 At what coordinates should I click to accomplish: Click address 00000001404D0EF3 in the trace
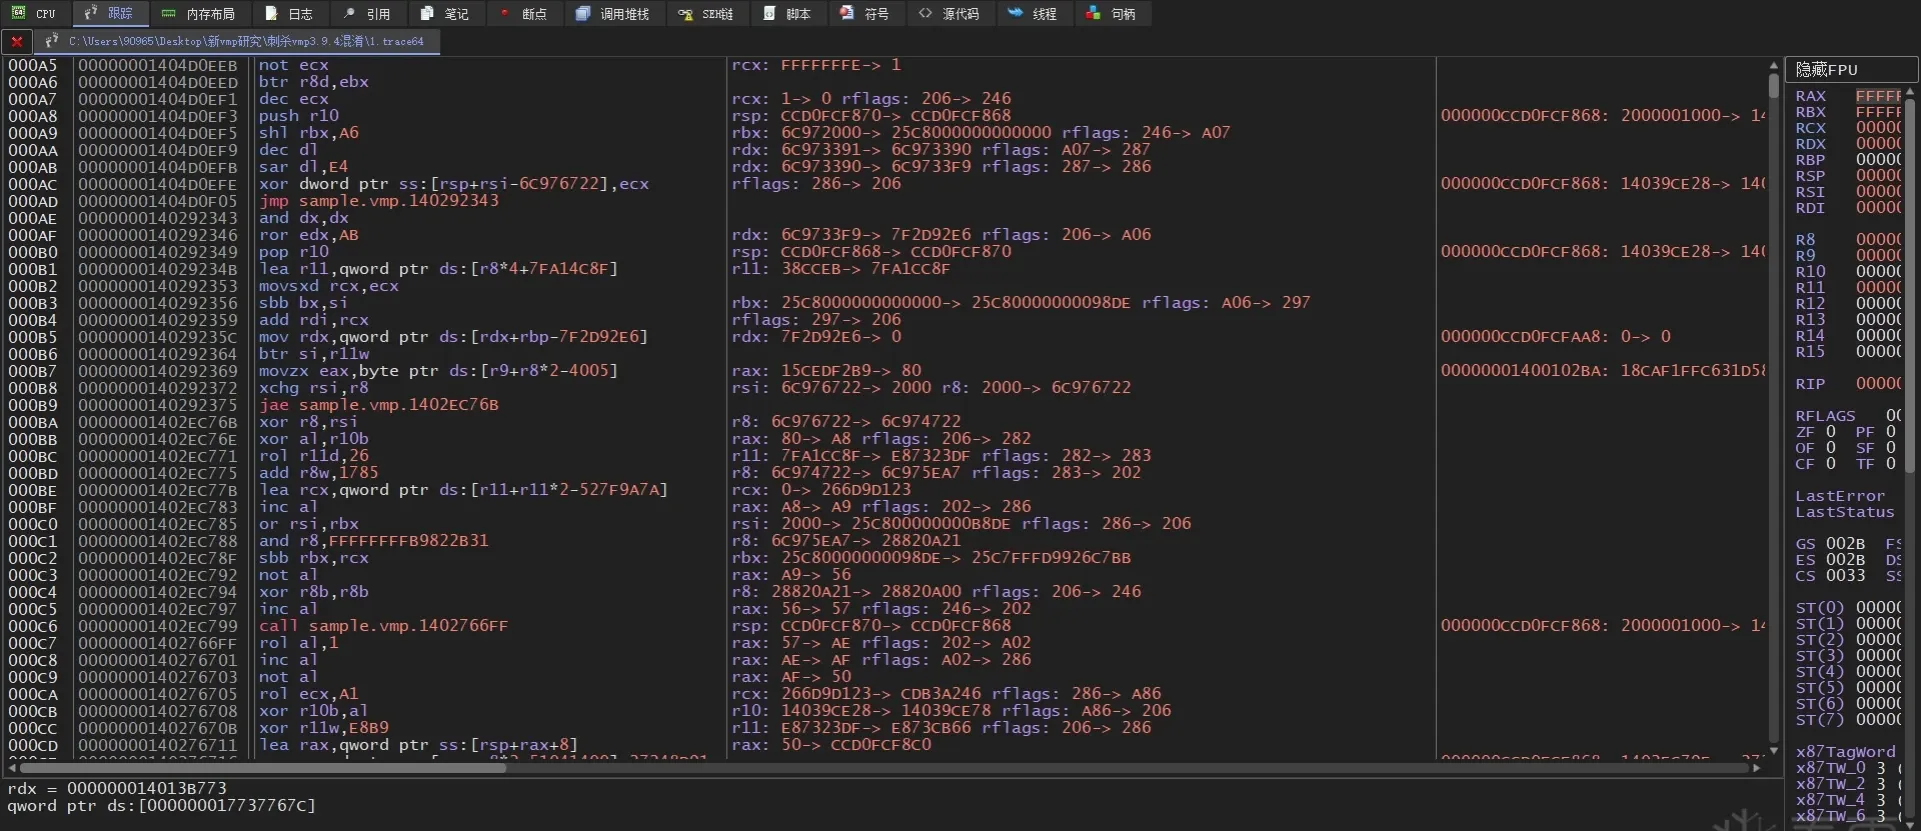[158, 116]
